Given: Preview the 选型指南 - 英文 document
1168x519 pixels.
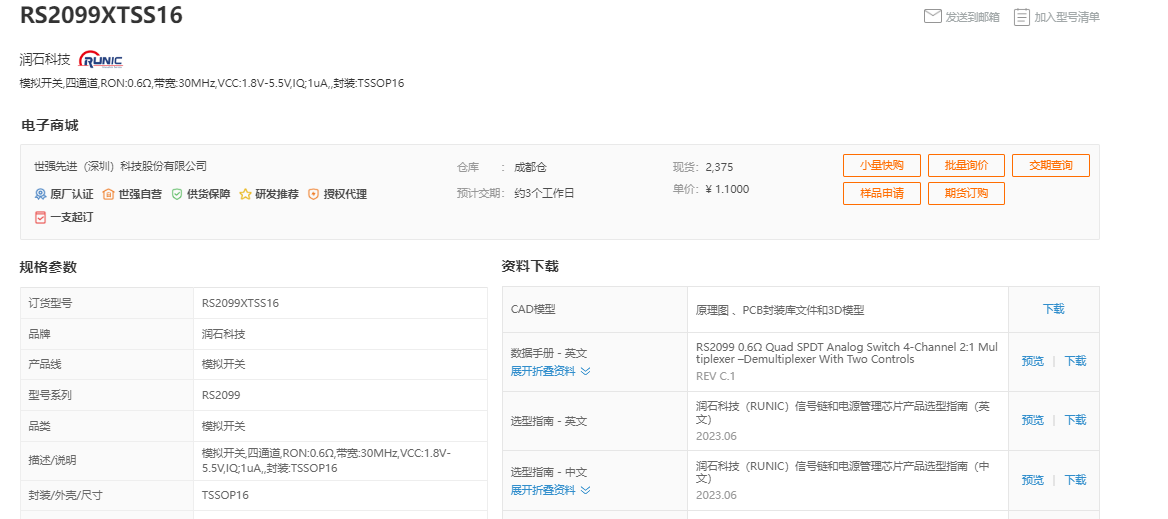Looking at the screenshot, I should pyautogui.click(x=1032, y=420).
